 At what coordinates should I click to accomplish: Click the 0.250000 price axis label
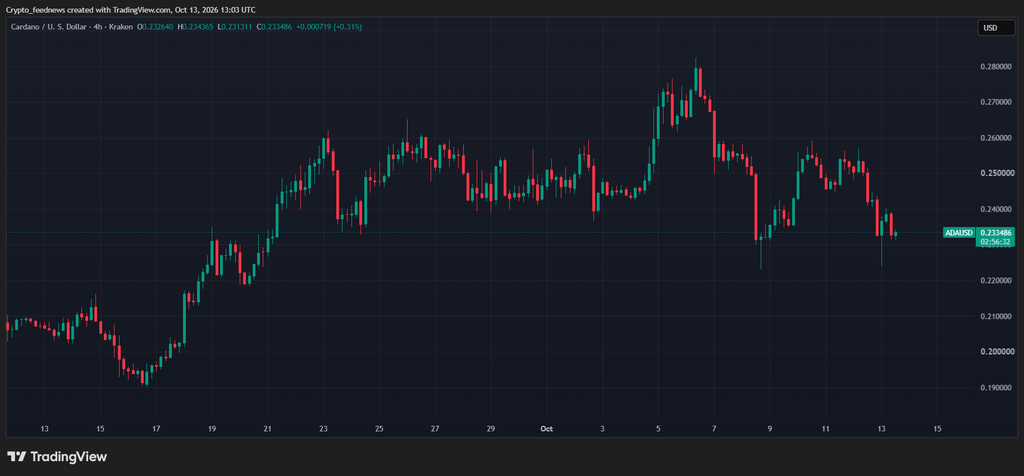coord(995,174)
